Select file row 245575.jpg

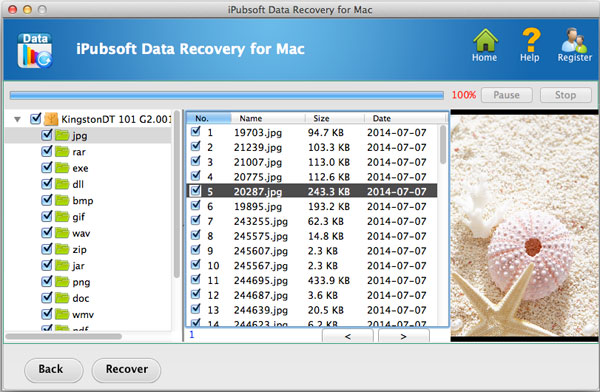click(x=312, y=236)
